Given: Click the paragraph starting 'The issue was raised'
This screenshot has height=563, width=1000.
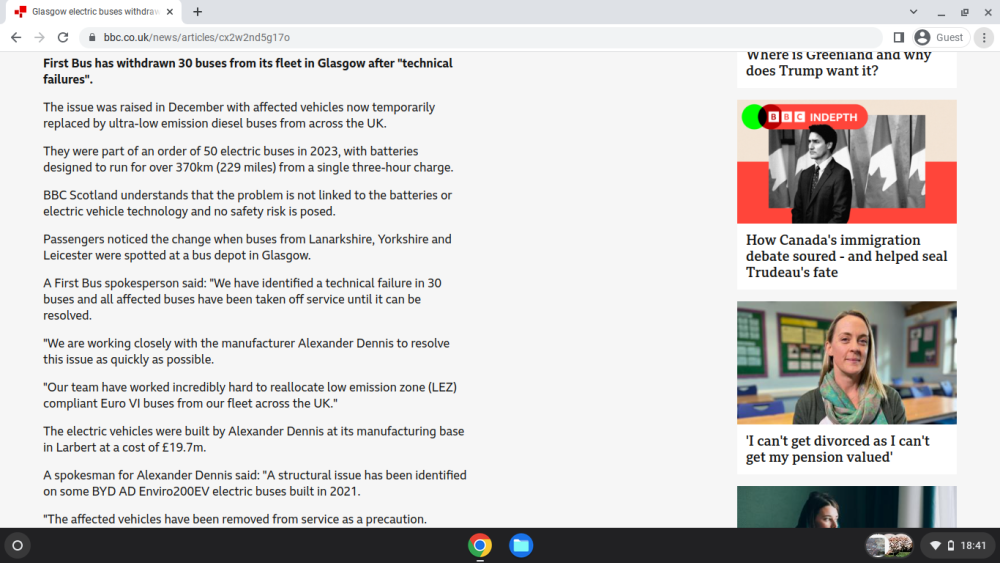Looking at the screenshot, I should click(x=239, y=115).
